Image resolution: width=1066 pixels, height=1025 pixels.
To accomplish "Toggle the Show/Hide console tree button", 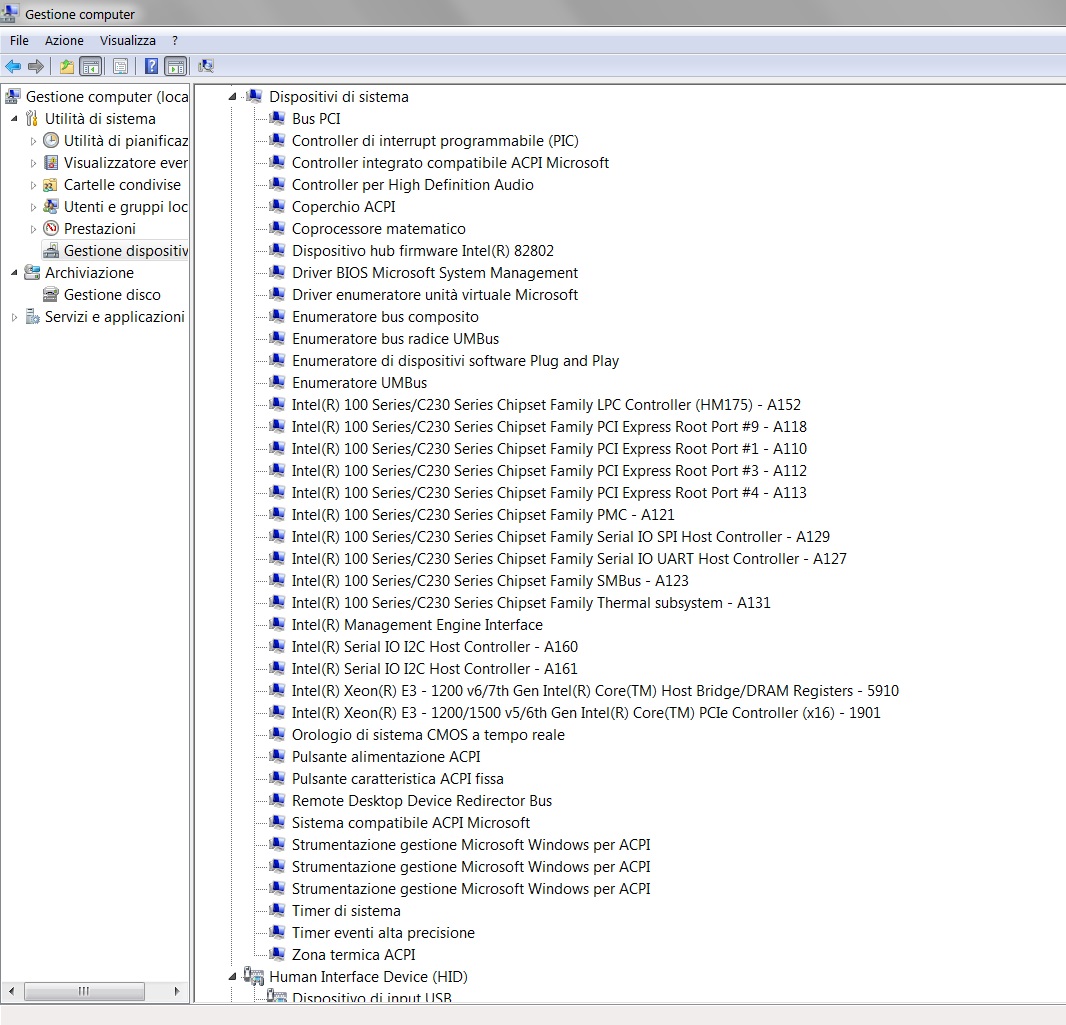I will pyautogui.click(x=90, y=66).
